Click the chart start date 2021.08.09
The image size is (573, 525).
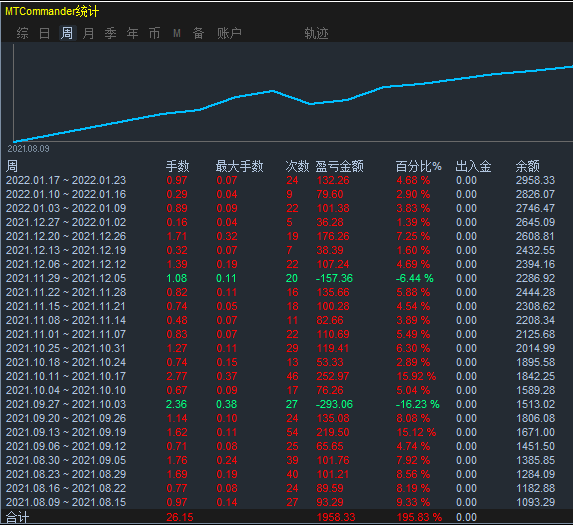click(x=29, y=149)
